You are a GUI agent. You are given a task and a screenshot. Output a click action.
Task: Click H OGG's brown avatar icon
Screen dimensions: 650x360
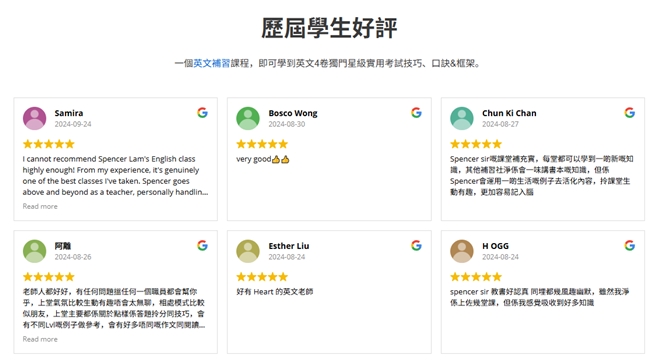click(462, 251)
